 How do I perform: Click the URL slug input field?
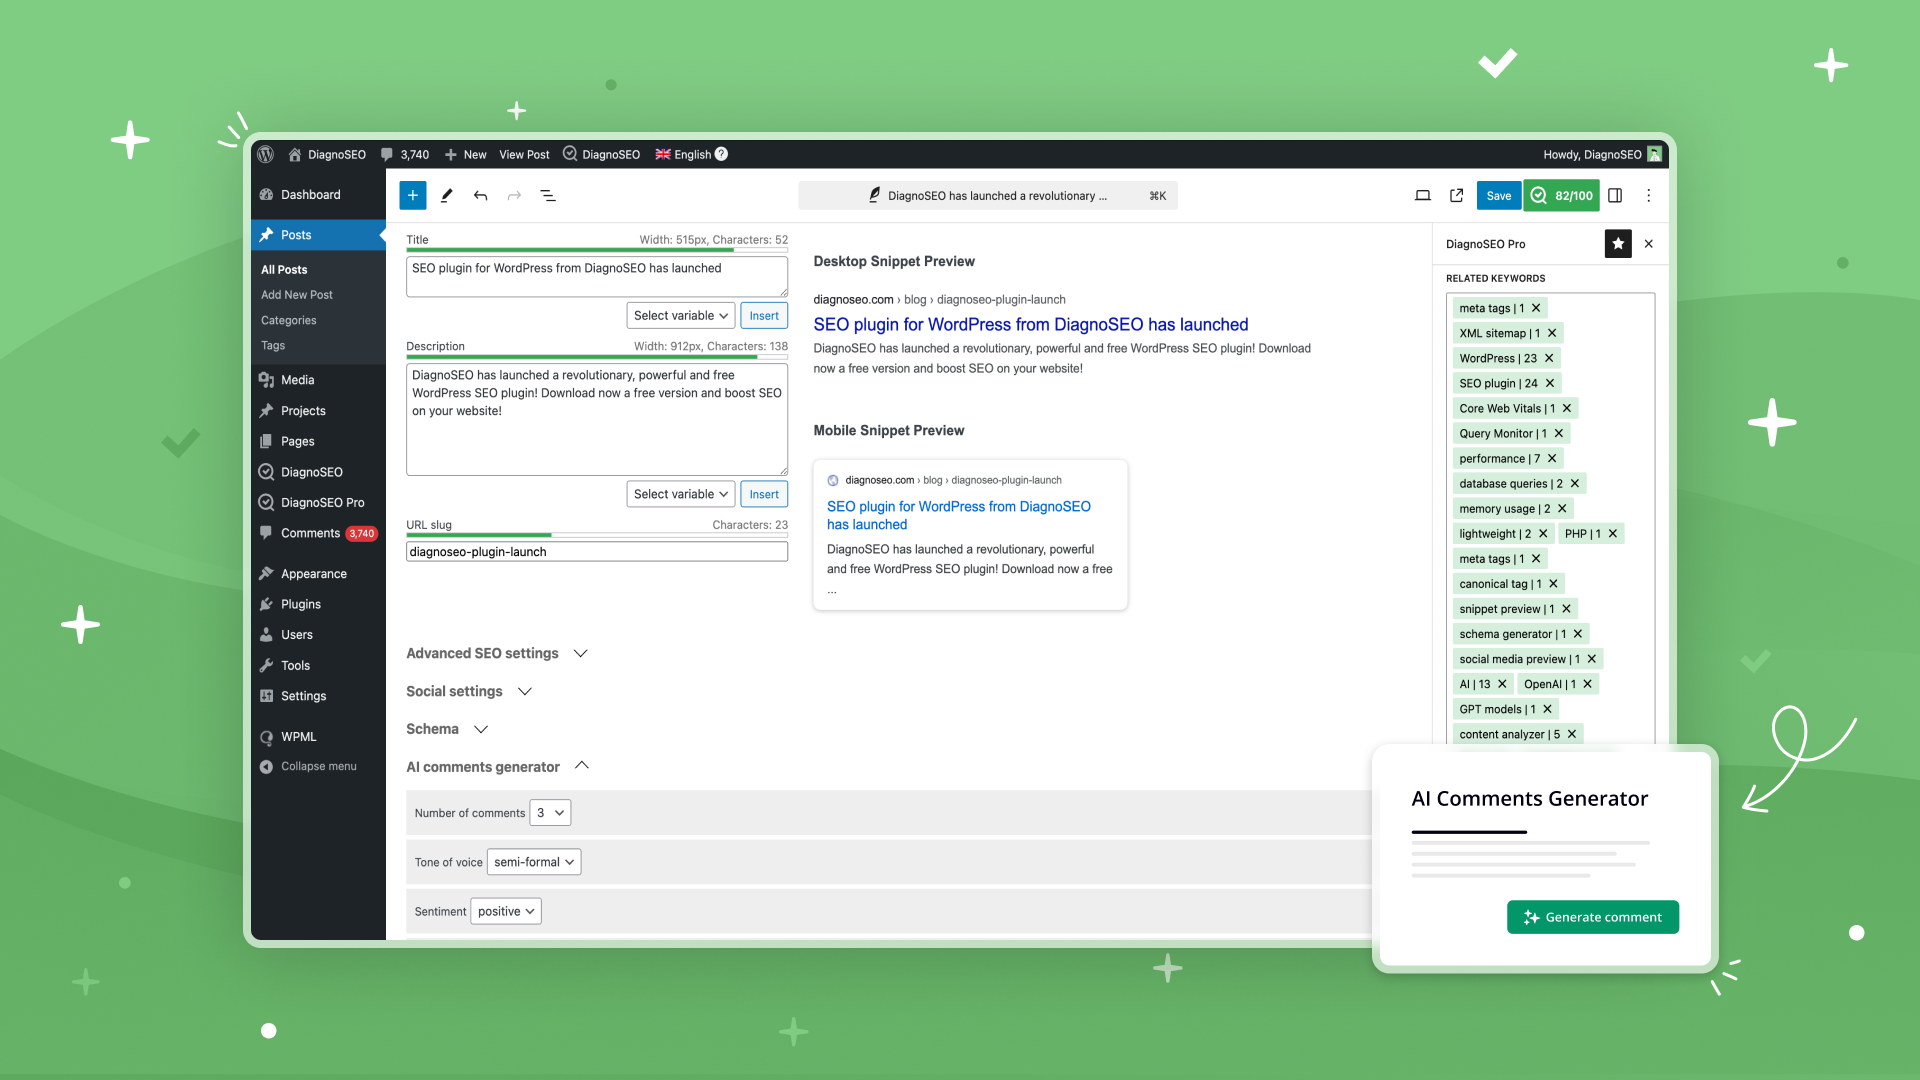click(x=597, y=551)
